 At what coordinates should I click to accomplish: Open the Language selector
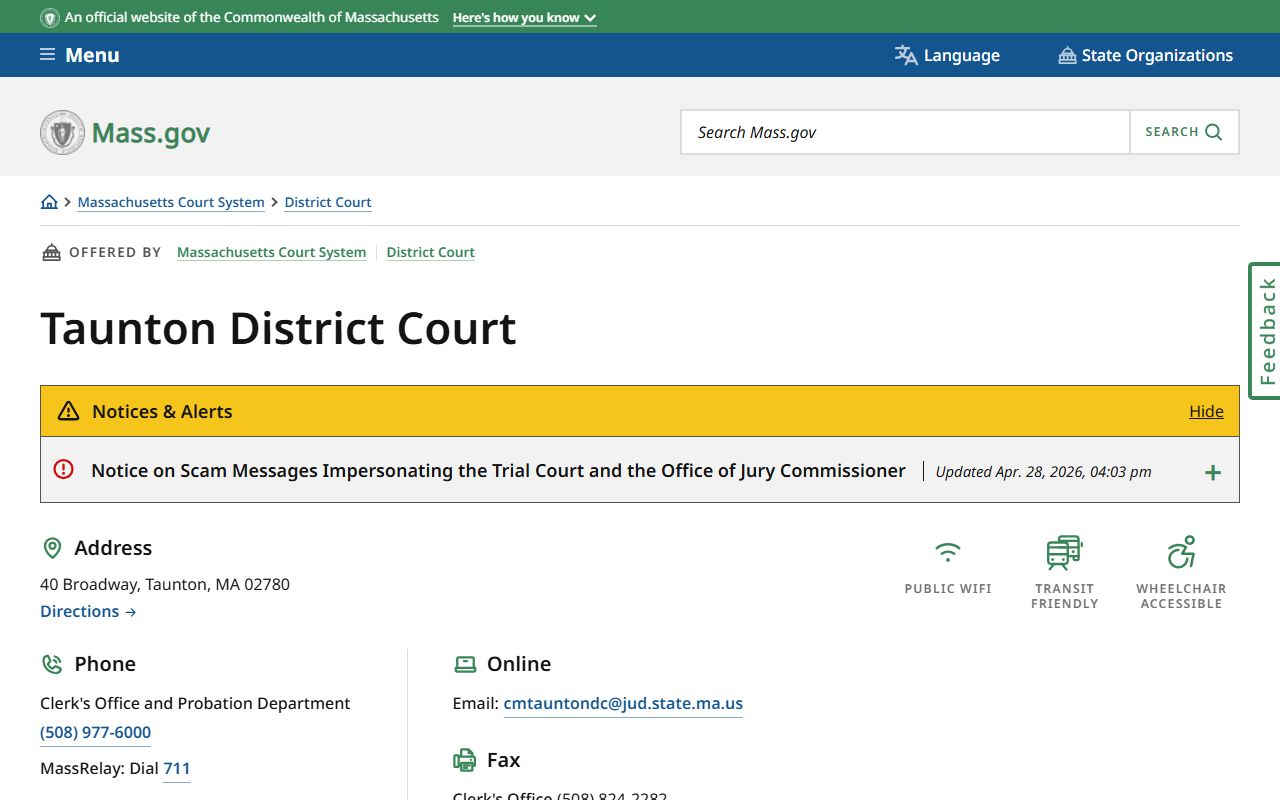947,55
